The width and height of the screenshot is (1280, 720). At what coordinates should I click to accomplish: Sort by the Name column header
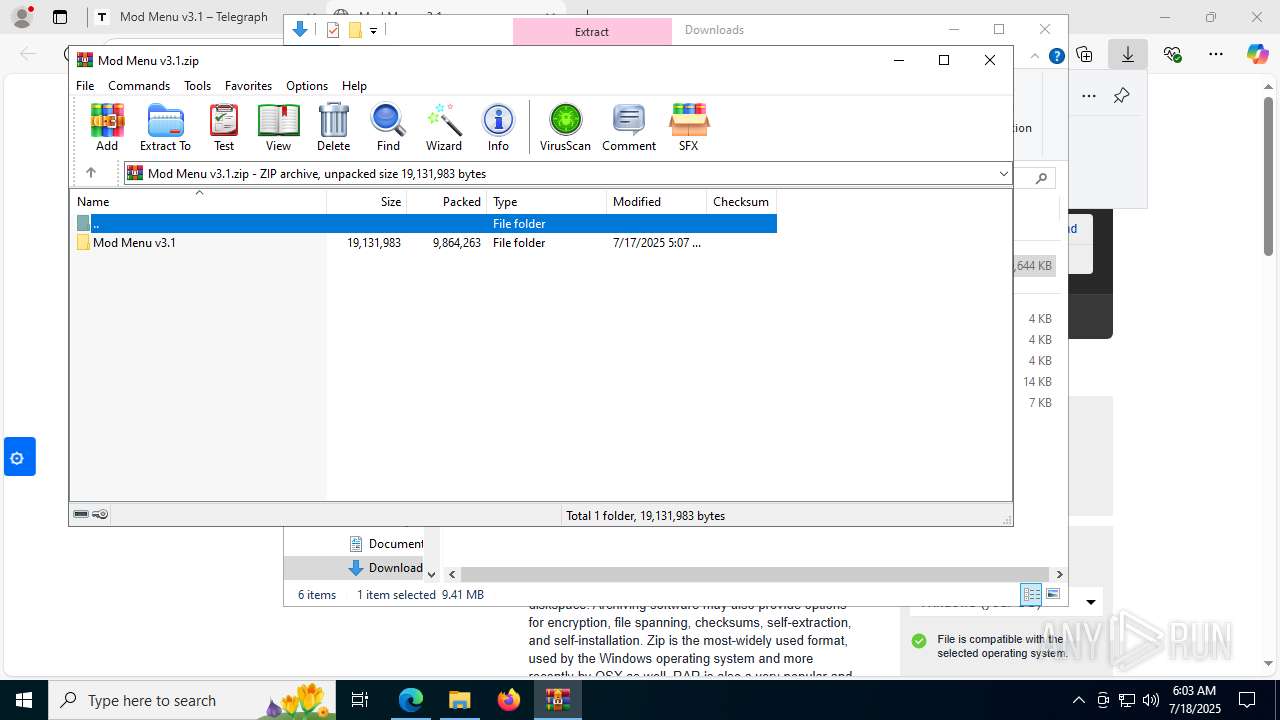198,201
